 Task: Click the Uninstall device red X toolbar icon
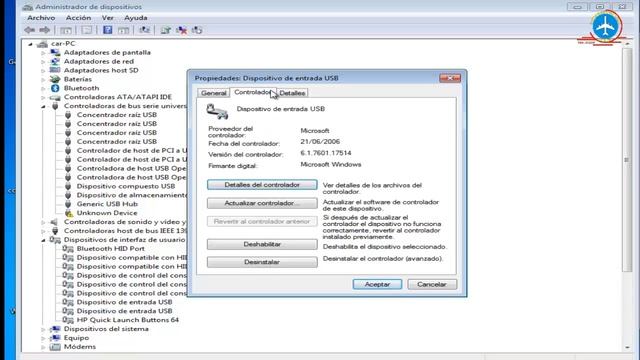coord(182,30)
